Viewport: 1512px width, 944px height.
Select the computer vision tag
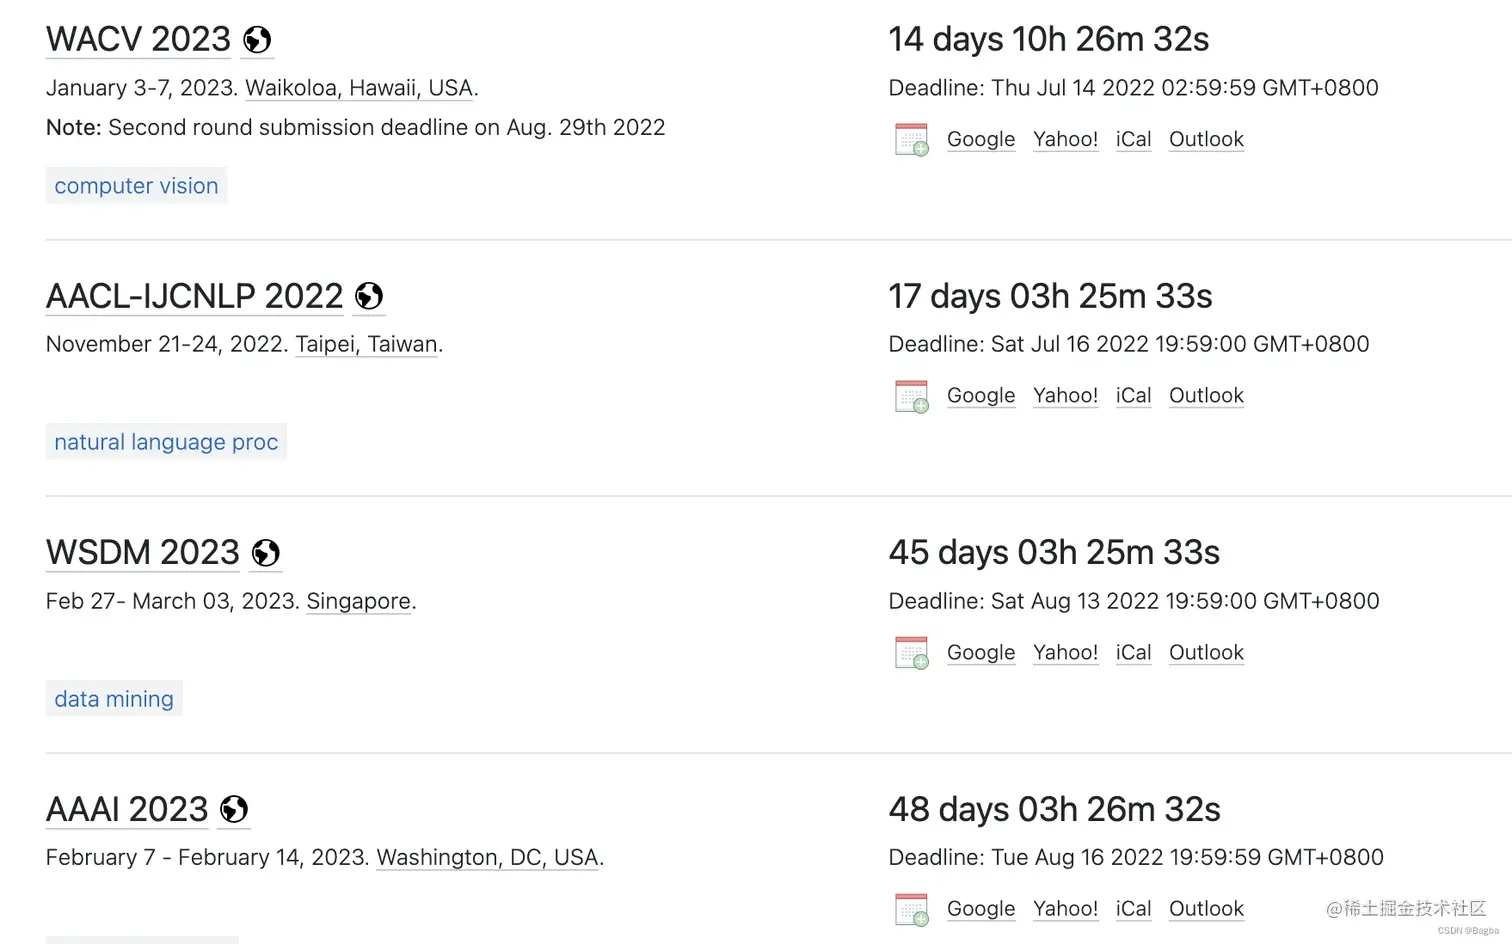136,186
